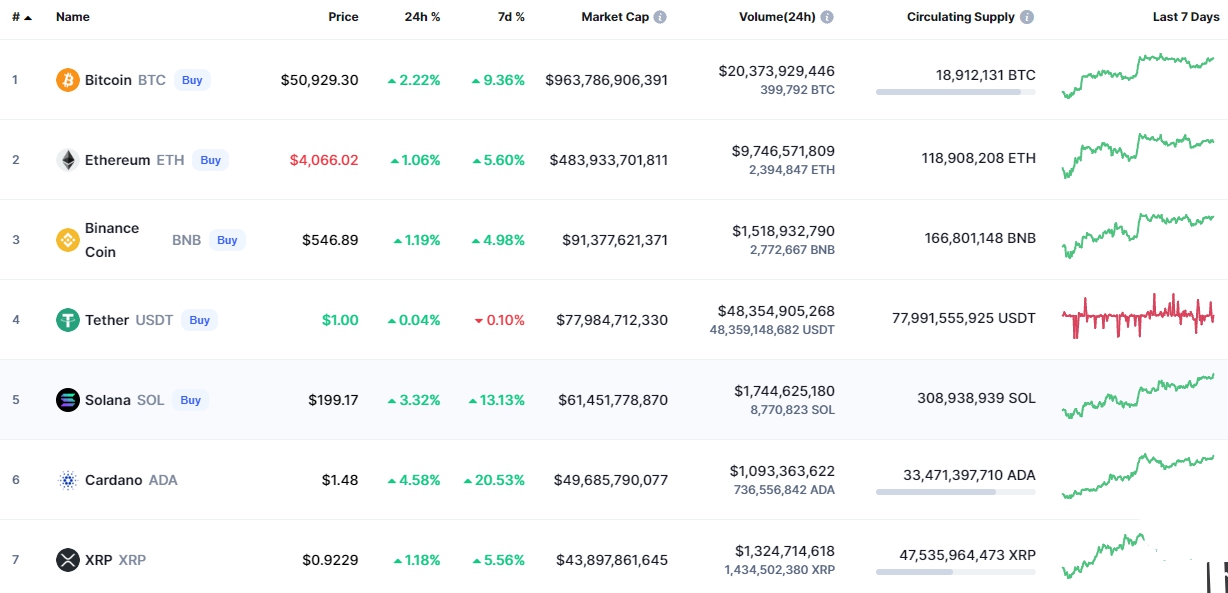Click Bitcoin 24h change 2.22%
The image size is (1228, 593).
point(414,80)
